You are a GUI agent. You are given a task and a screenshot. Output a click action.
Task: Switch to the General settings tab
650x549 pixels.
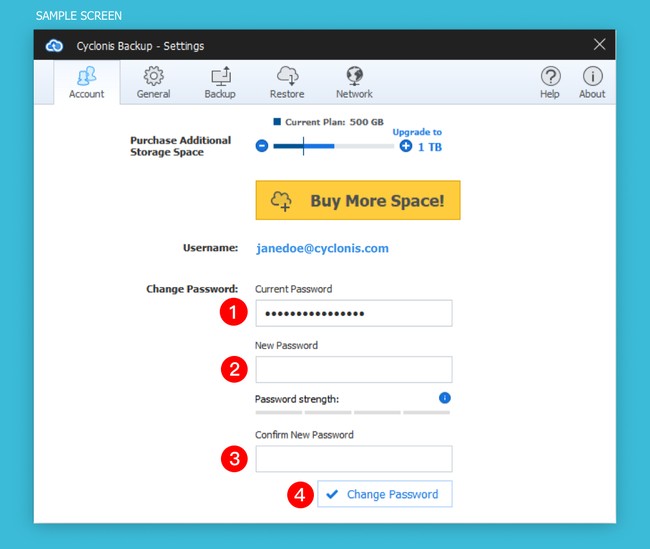[x=153, y=82]
